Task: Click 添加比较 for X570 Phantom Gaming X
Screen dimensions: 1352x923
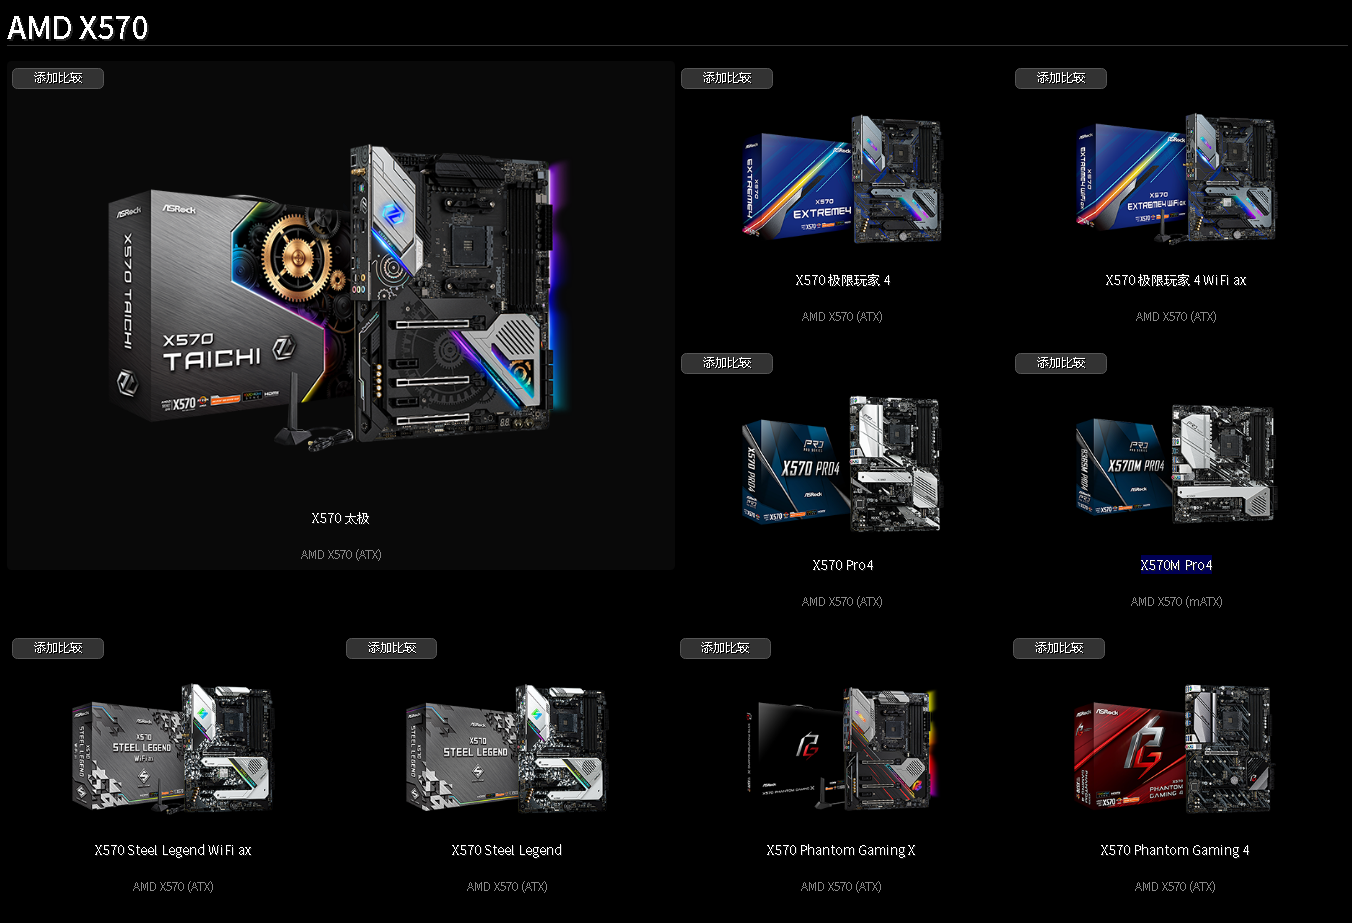Action: 725,648
